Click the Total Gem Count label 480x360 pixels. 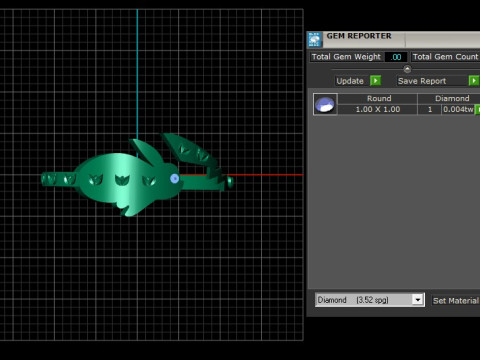point(445,57)
